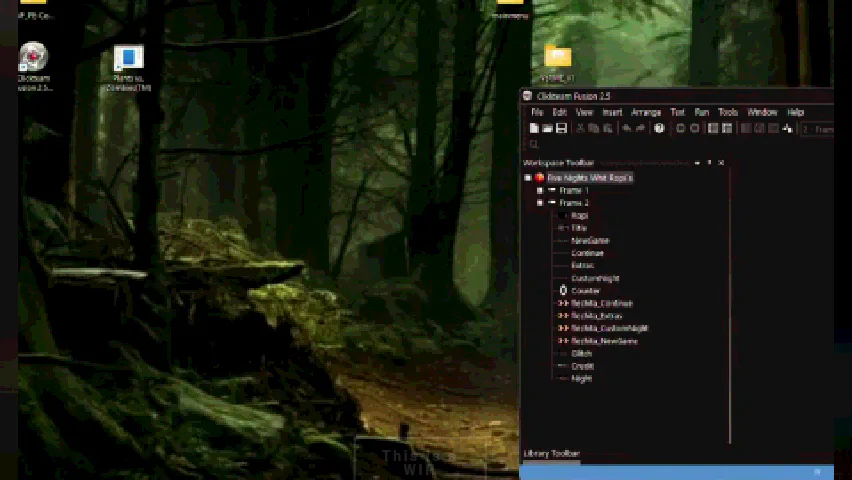Select the Ropi object in the tree

[x=579, y=215]
